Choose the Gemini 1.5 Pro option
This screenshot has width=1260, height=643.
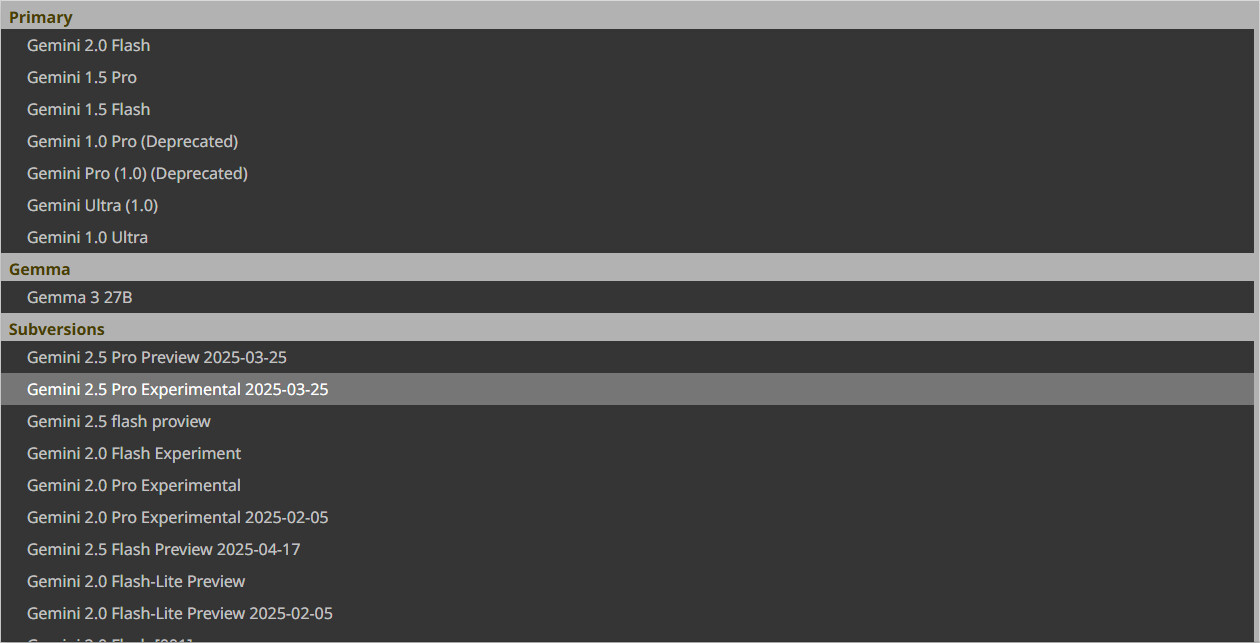coord(82,77)
